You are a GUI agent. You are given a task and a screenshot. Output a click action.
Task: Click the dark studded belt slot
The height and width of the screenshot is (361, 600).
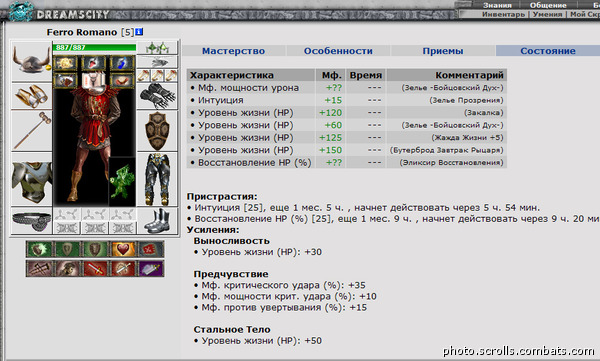(31, 221)
